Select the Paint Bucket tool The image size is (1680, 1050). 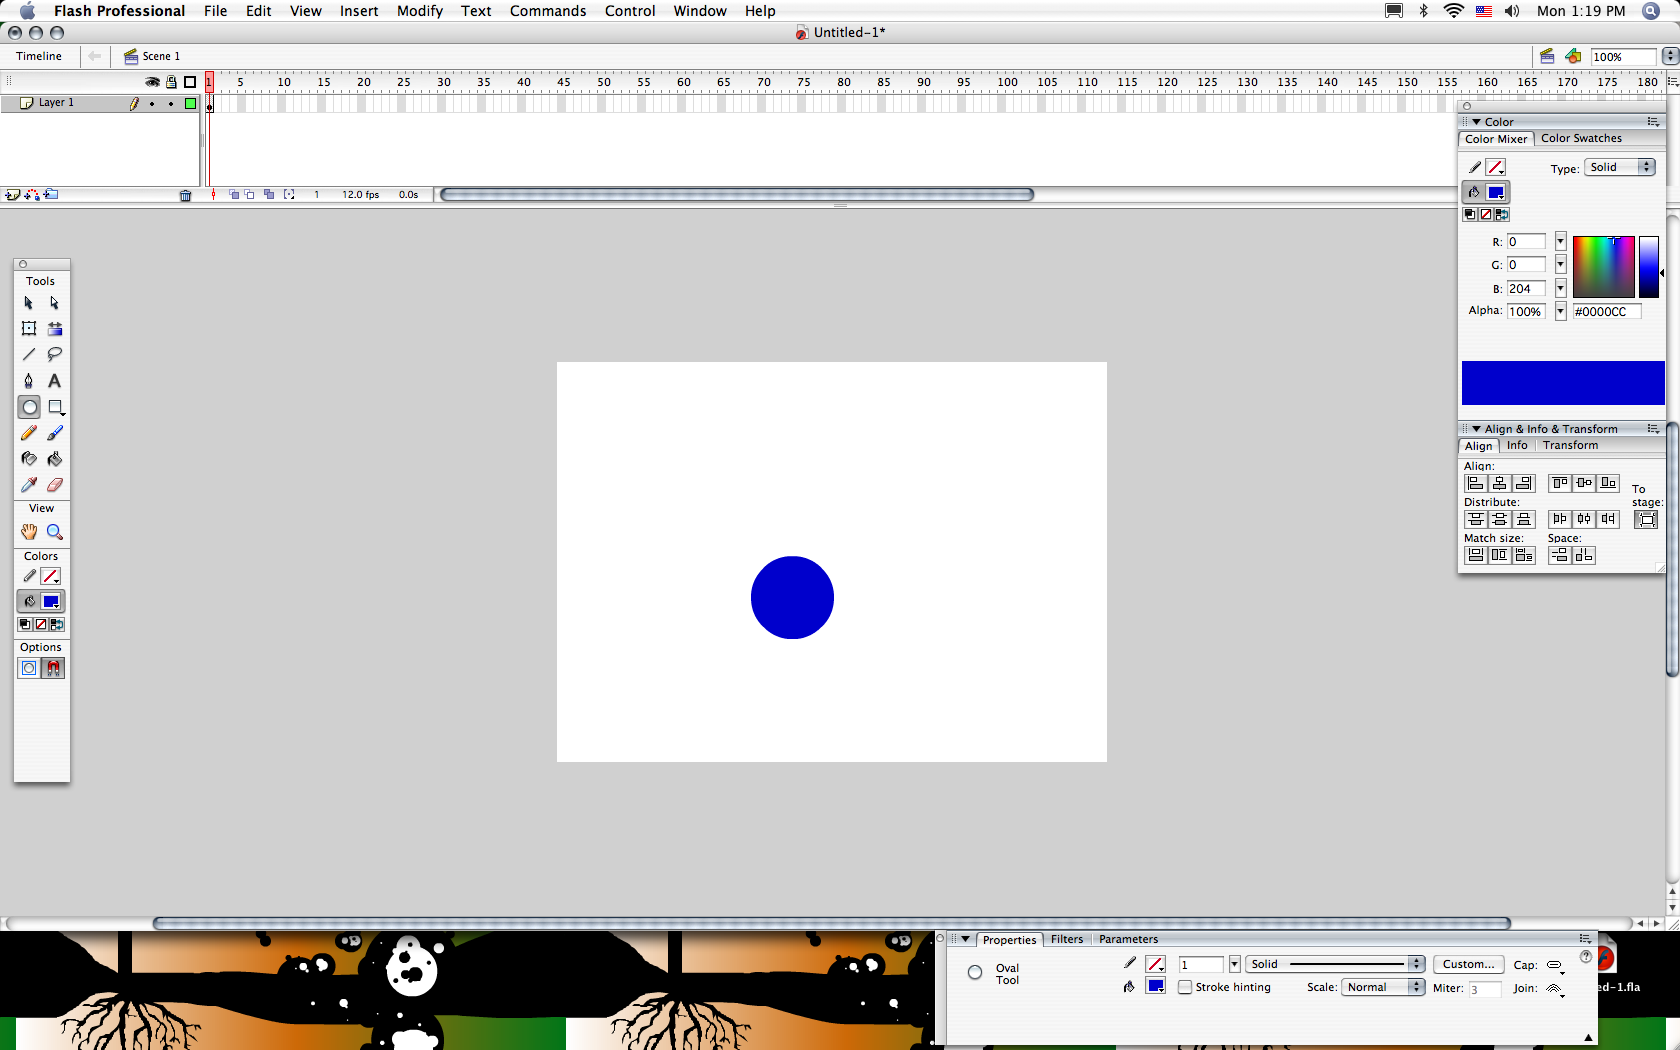click(54, 459)
